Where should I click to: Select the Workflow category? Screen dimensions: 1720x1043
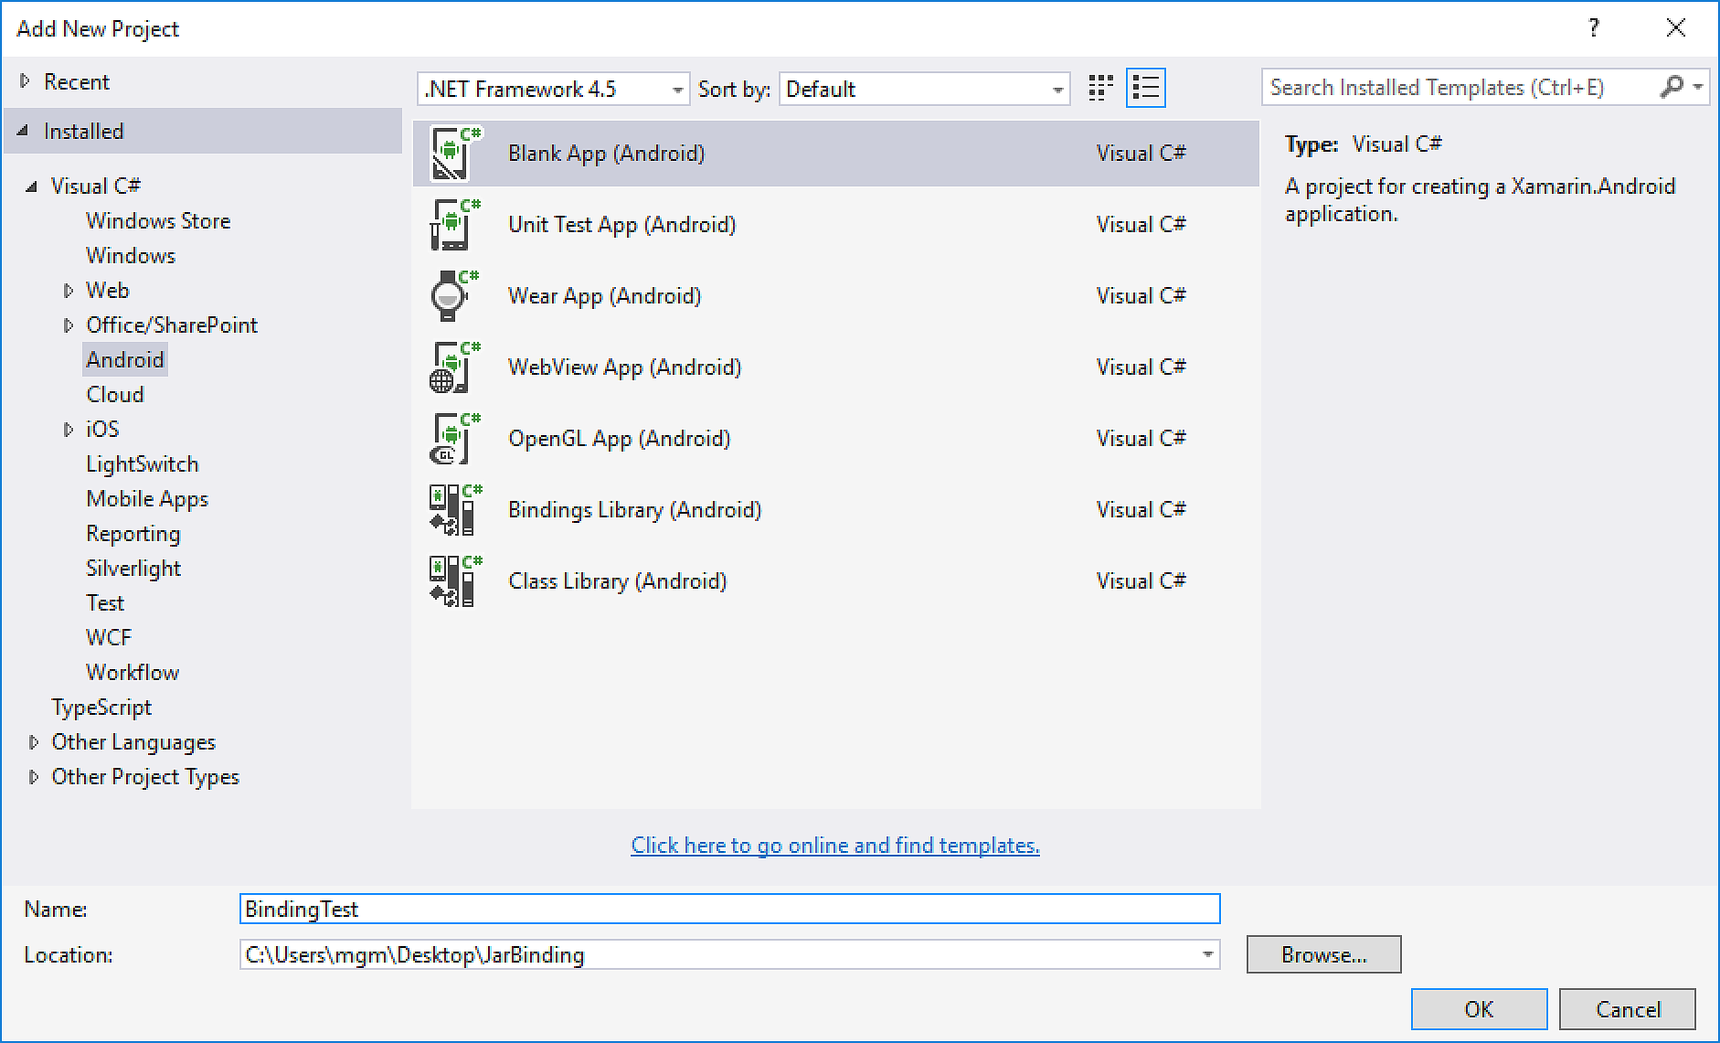point(132,672)
